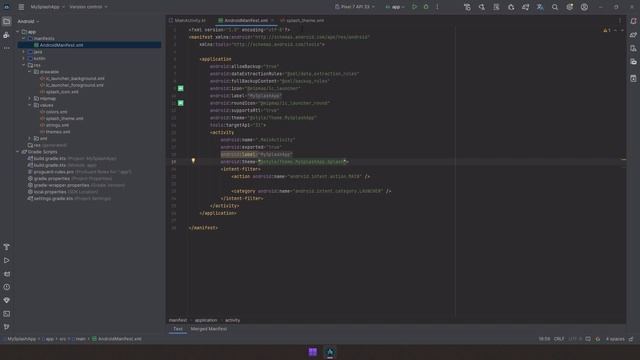Viewport: 640px width, 360px height.
Task: Select the Text tab below editor
Action: [x=178, y=329]
